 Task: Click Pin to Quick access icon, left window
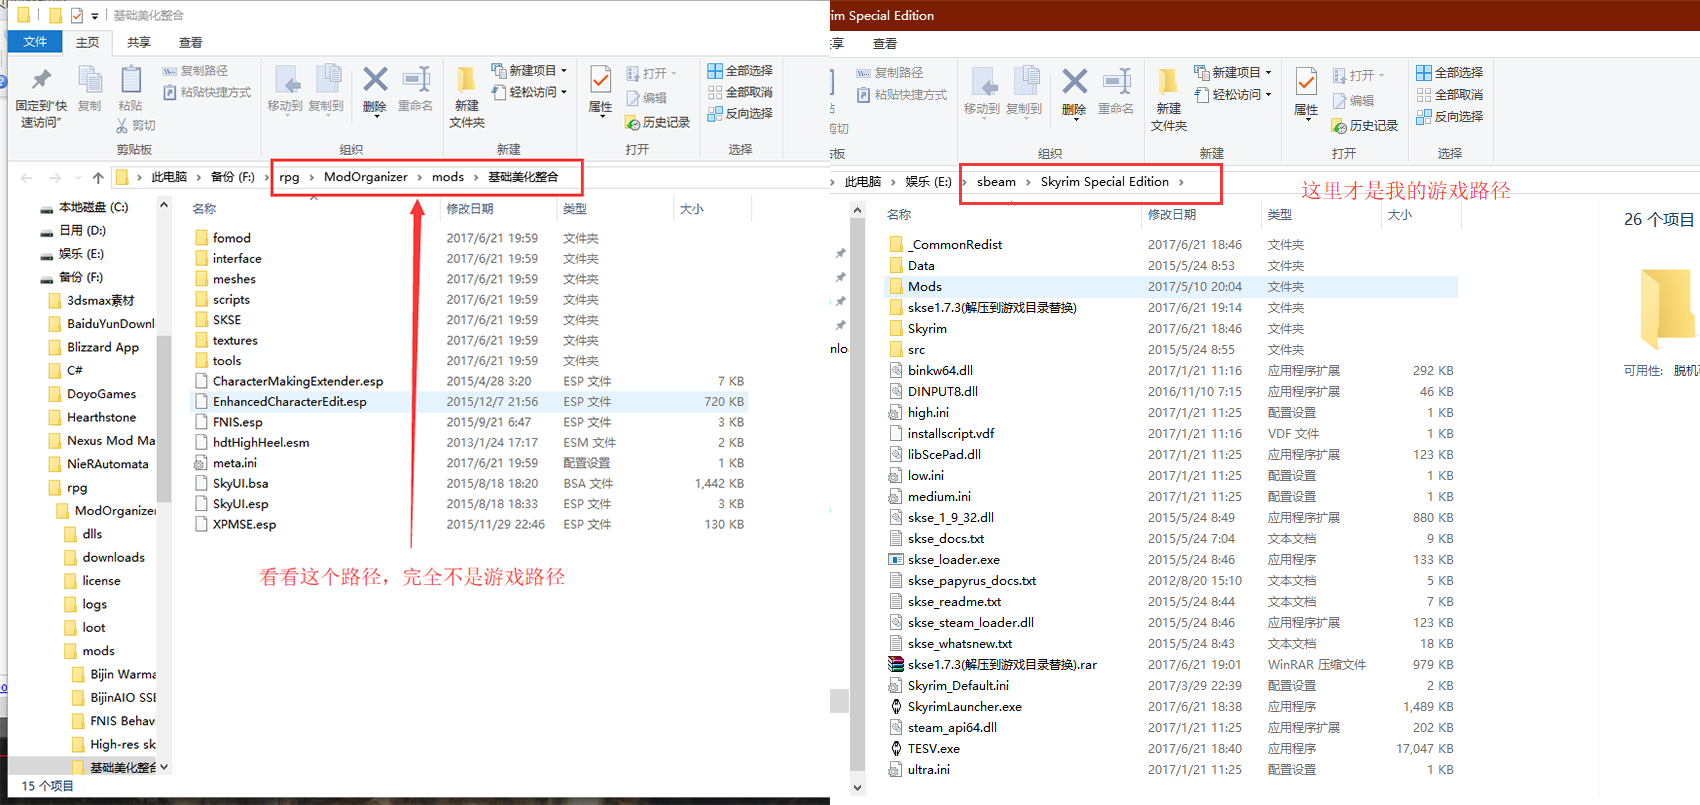[41, 80]
